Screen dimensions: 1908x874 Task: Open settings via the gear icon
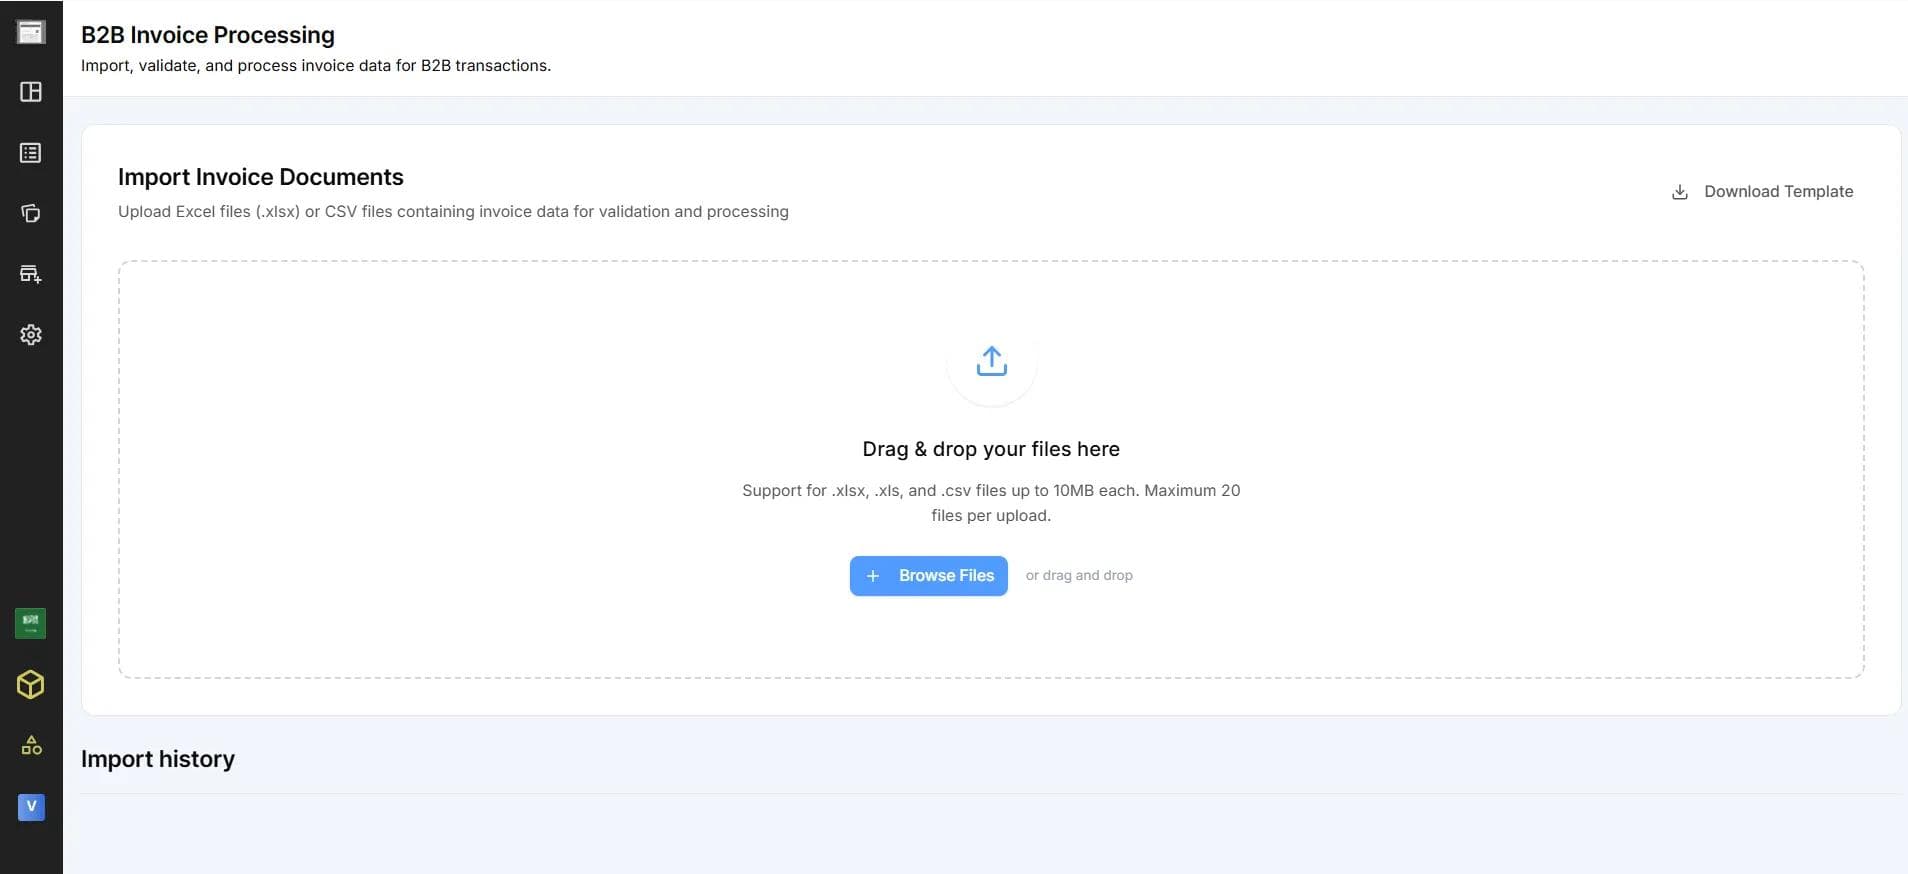[x=31, y=335]
